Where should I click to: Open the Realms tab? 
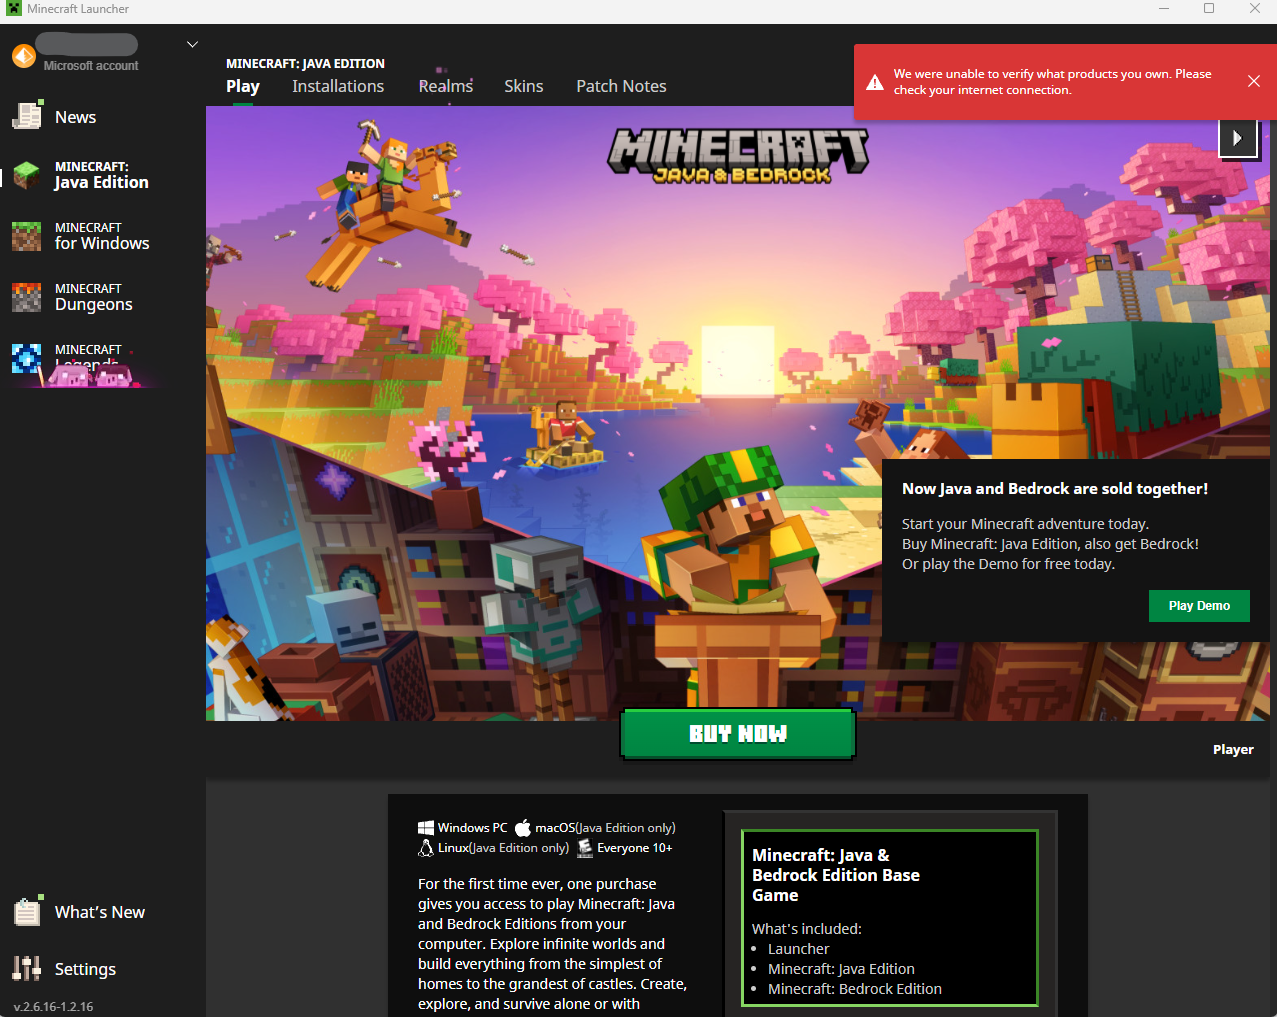click(x=446, y=86)
